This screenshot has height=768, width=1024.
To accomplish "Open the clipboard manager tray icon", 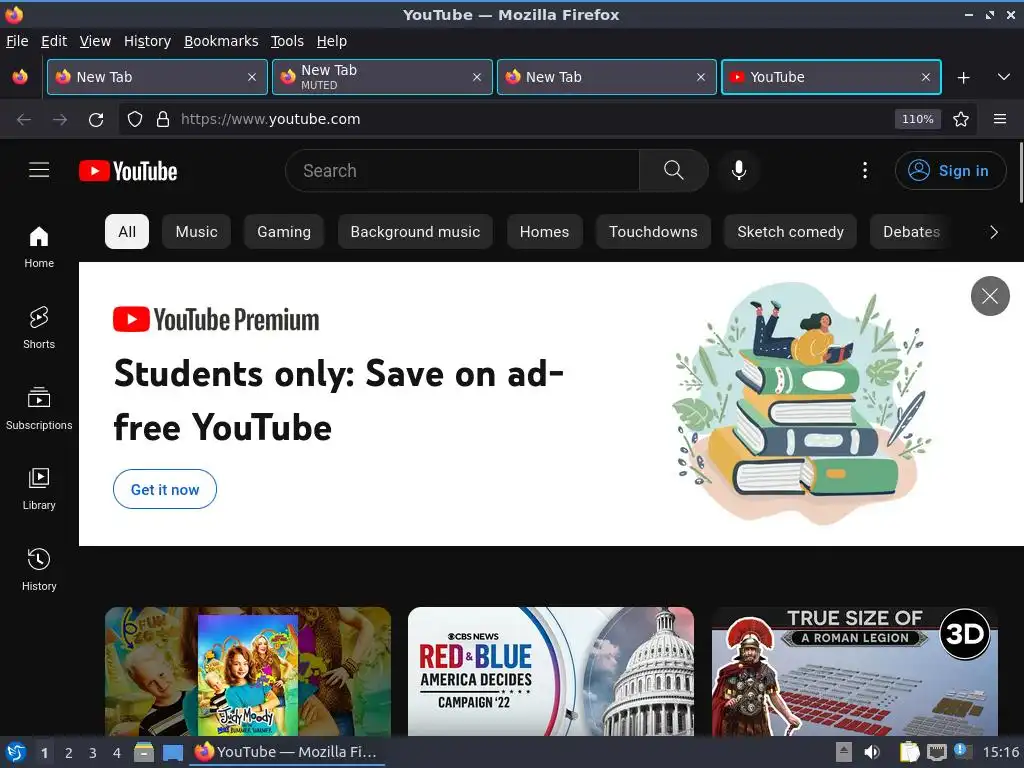I will pyautogui.click(x=909, y=752).
